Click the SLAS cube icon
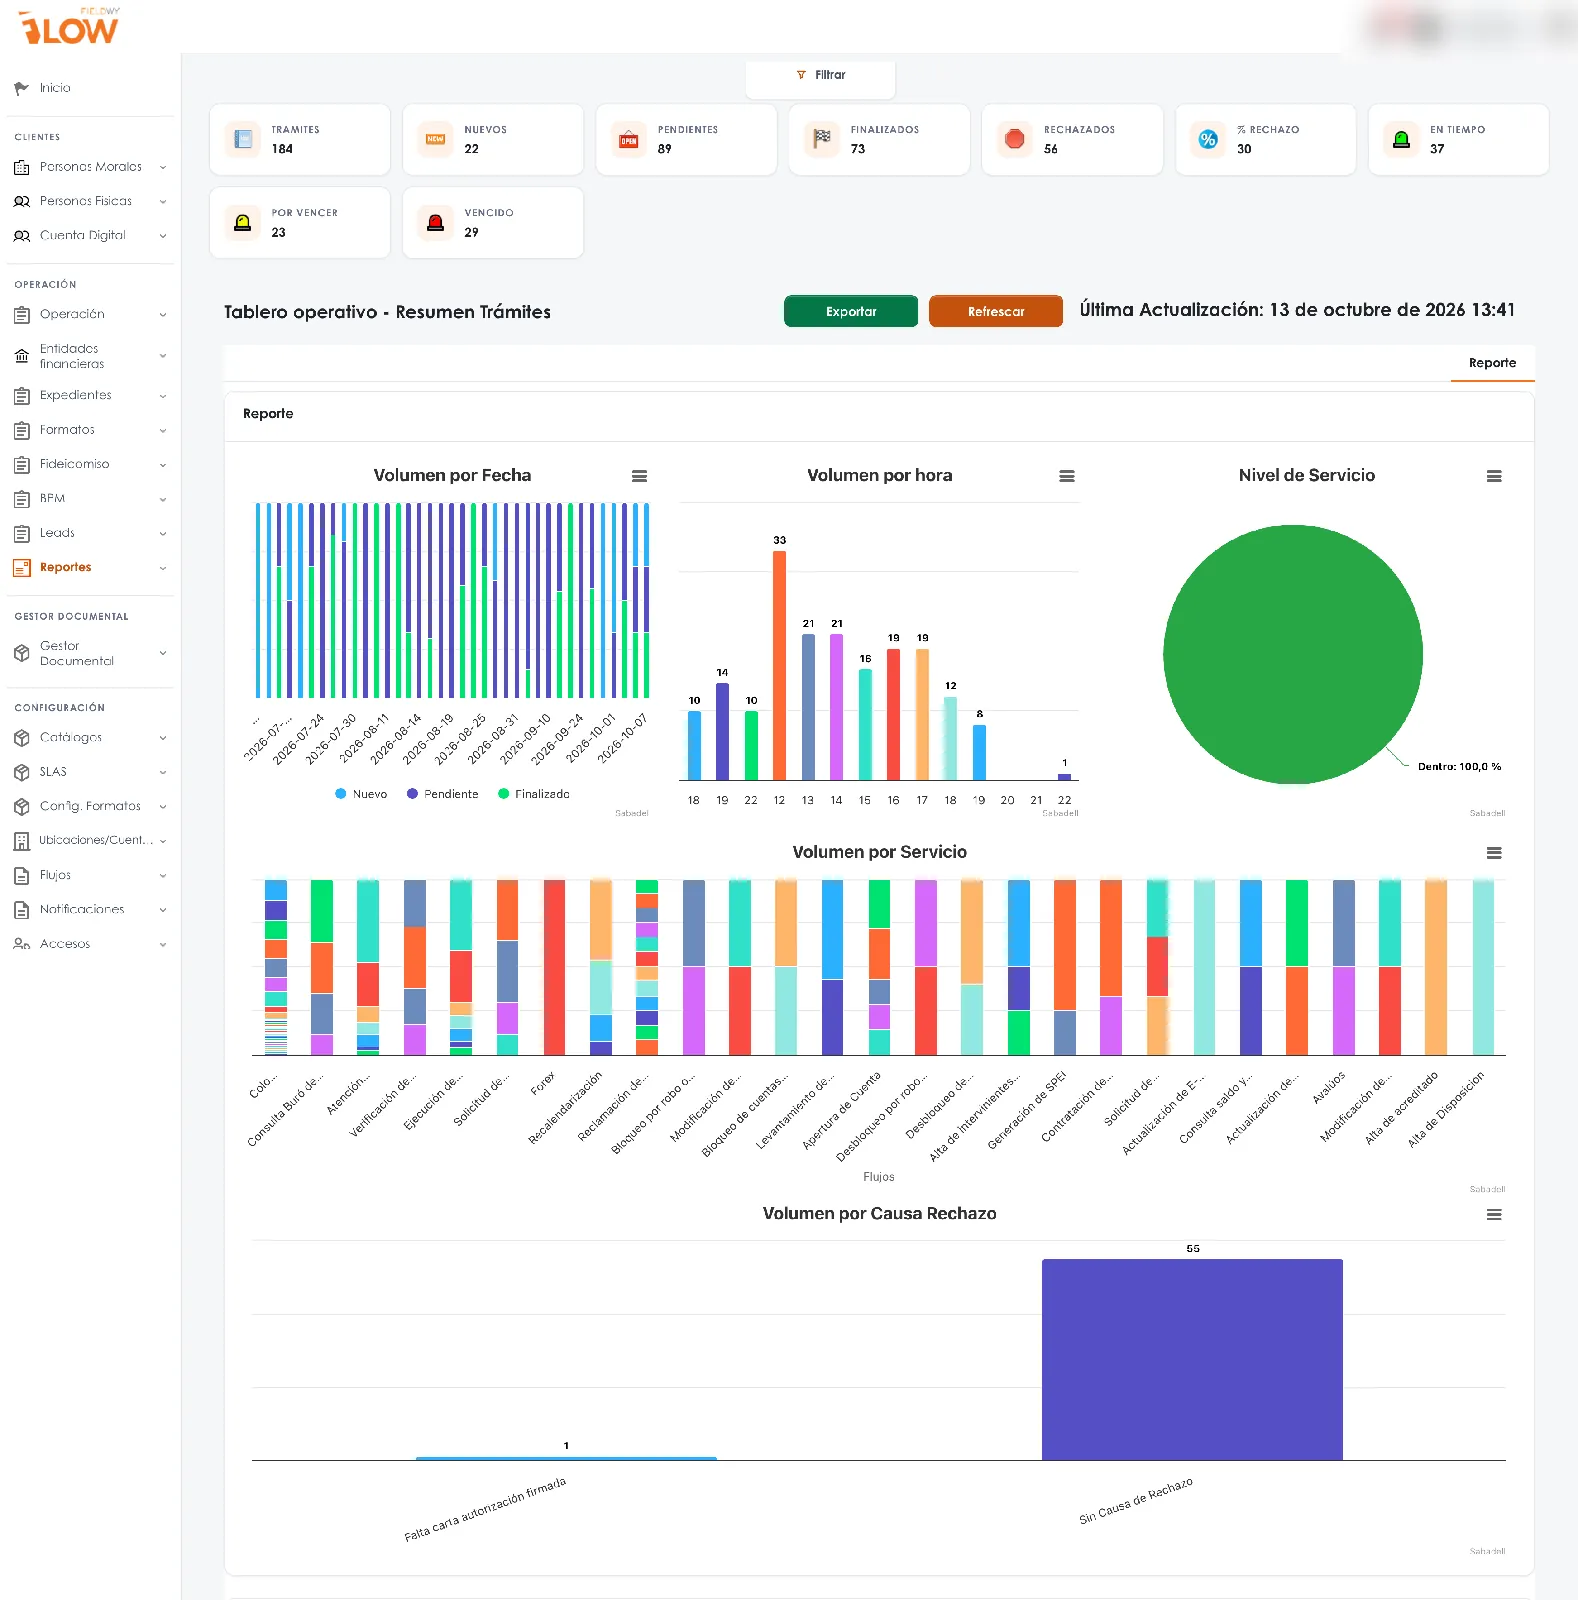 click(21, 772)
